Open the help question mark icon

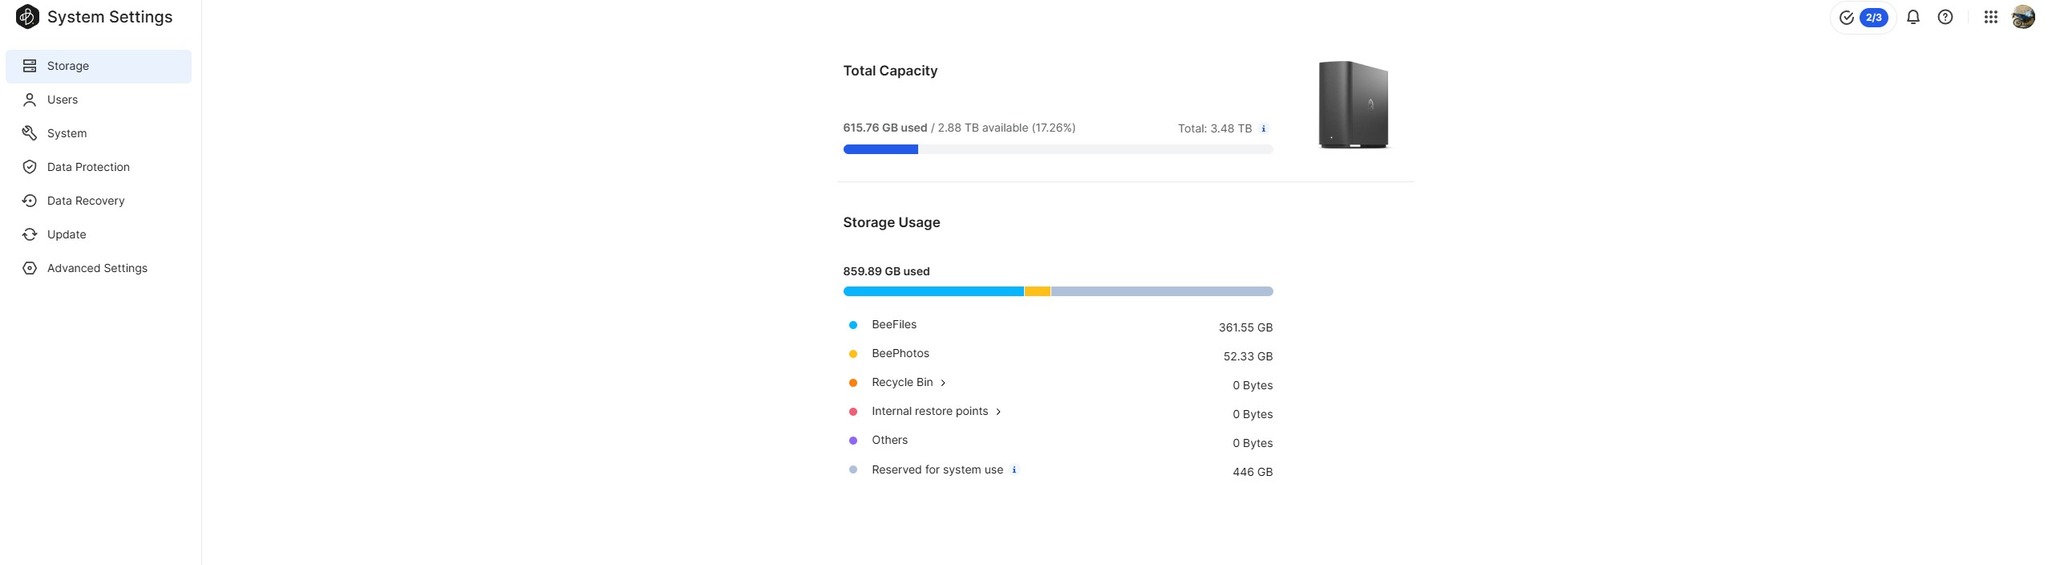[x=1945, y=17]
